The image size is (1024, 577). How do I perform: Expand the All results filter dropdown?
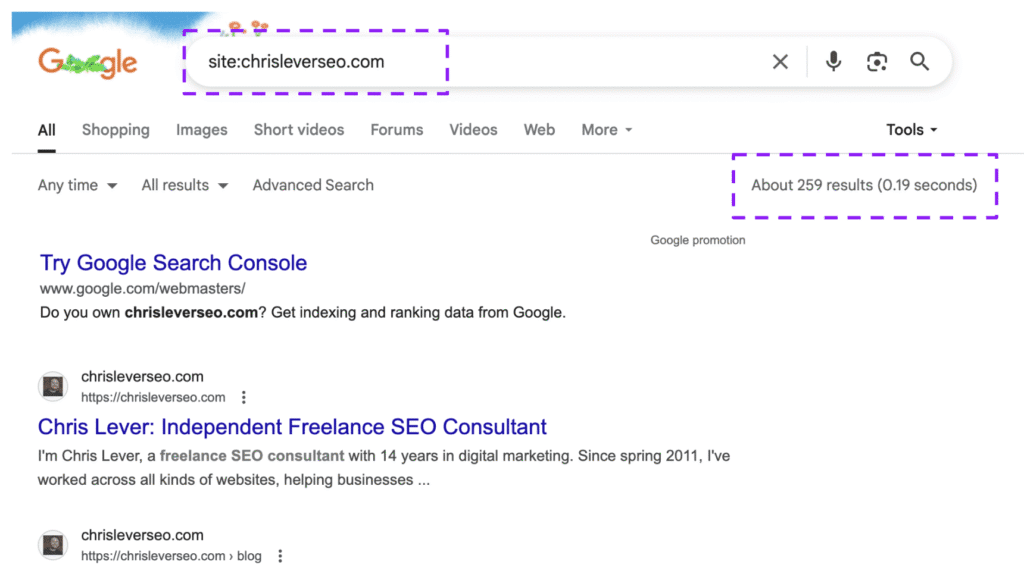point(184,185)
